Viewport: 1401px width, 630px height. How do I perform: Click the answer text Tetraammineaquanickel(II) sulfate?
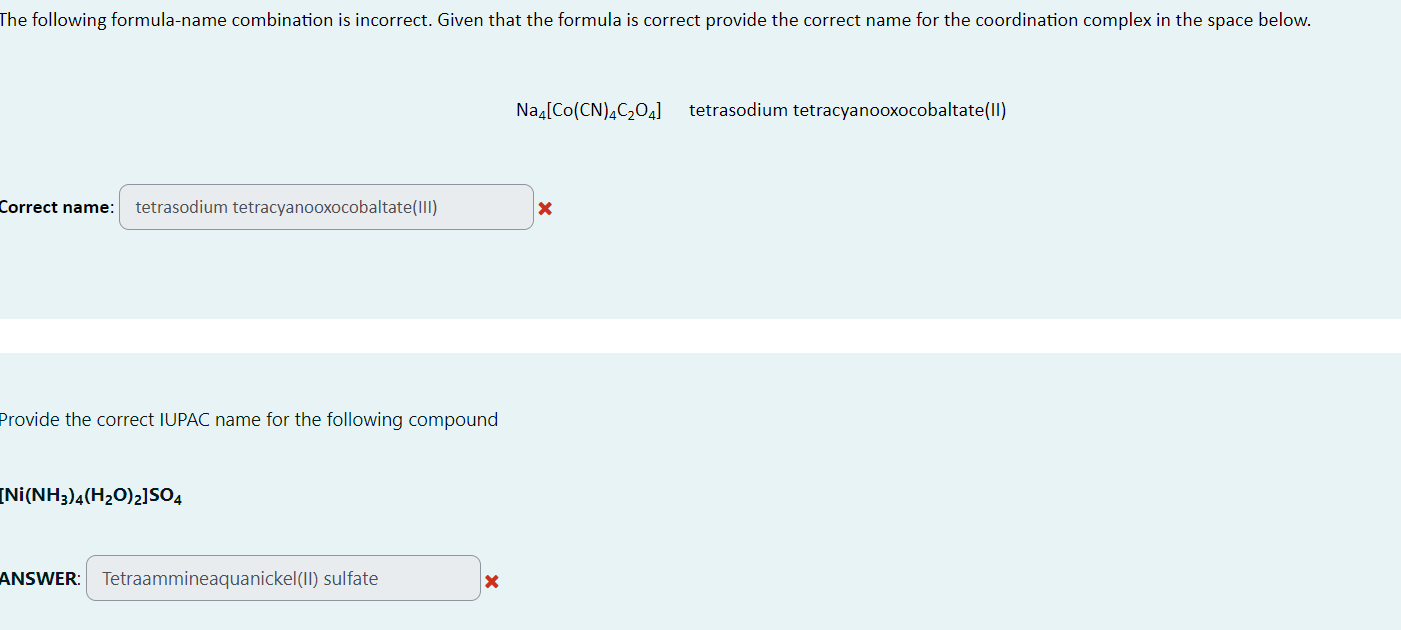tap(242, 578)
